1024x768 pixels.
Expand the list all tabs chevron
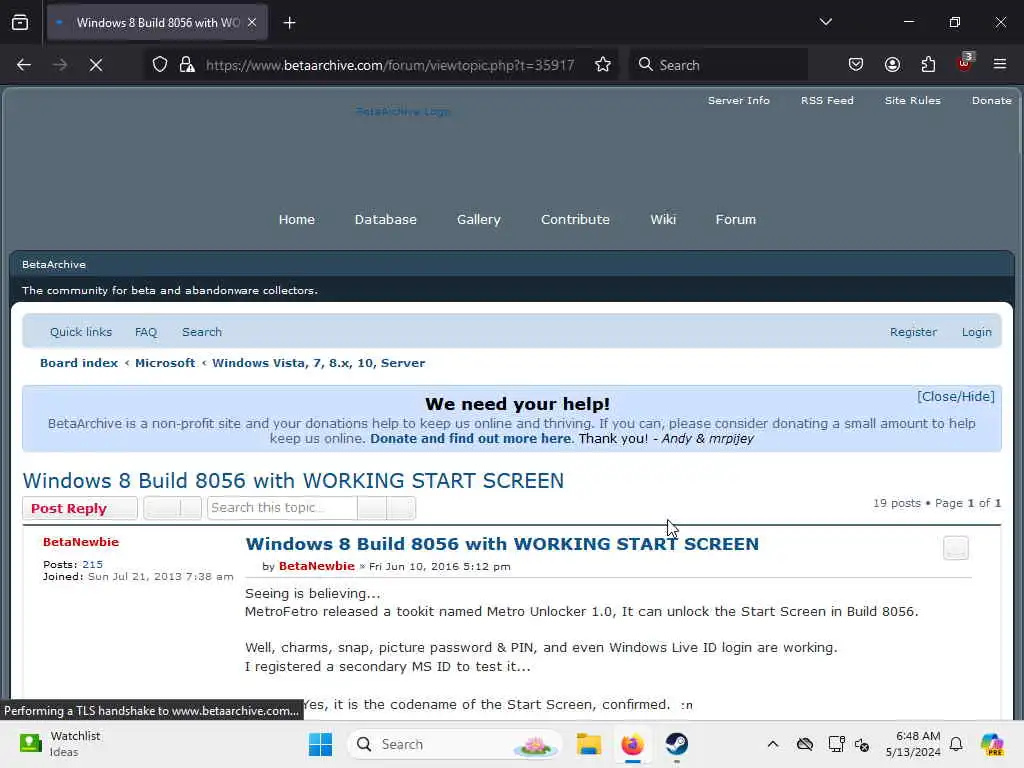pos(825,22)
